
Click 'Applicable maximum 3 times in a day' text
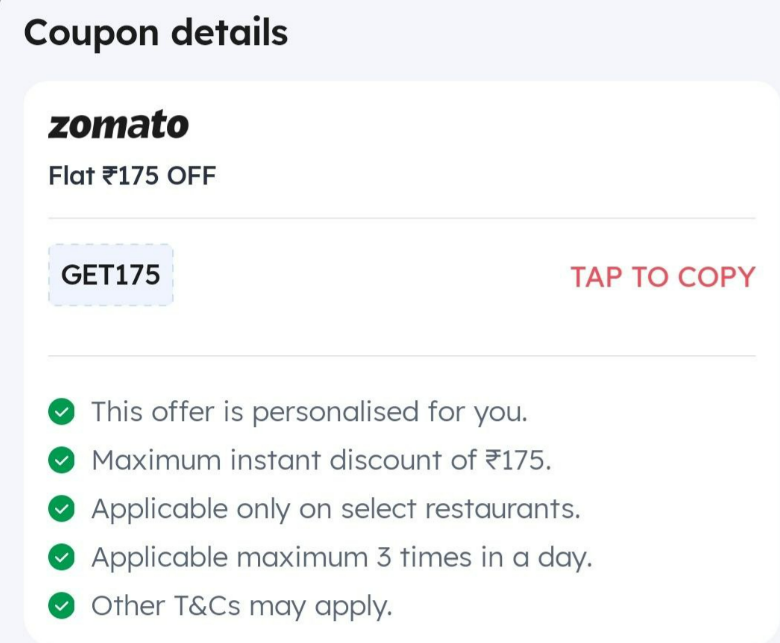pyautogui.click(x=342, y=557)
